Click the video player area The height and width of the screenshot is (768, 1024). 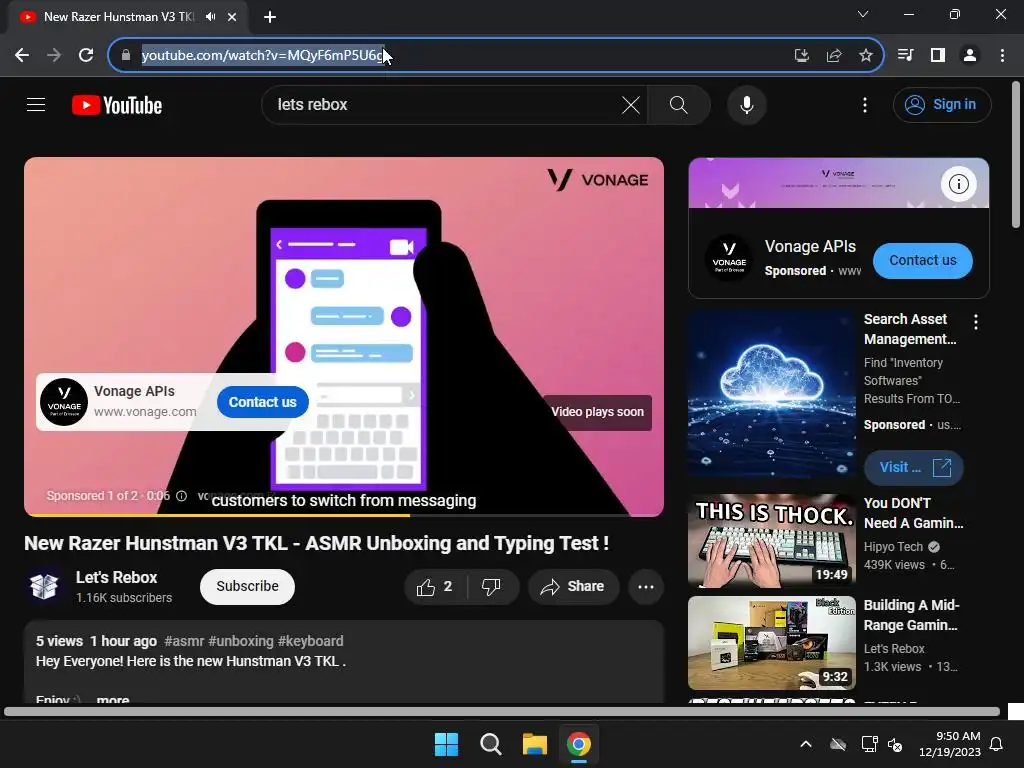click(344, 336)
